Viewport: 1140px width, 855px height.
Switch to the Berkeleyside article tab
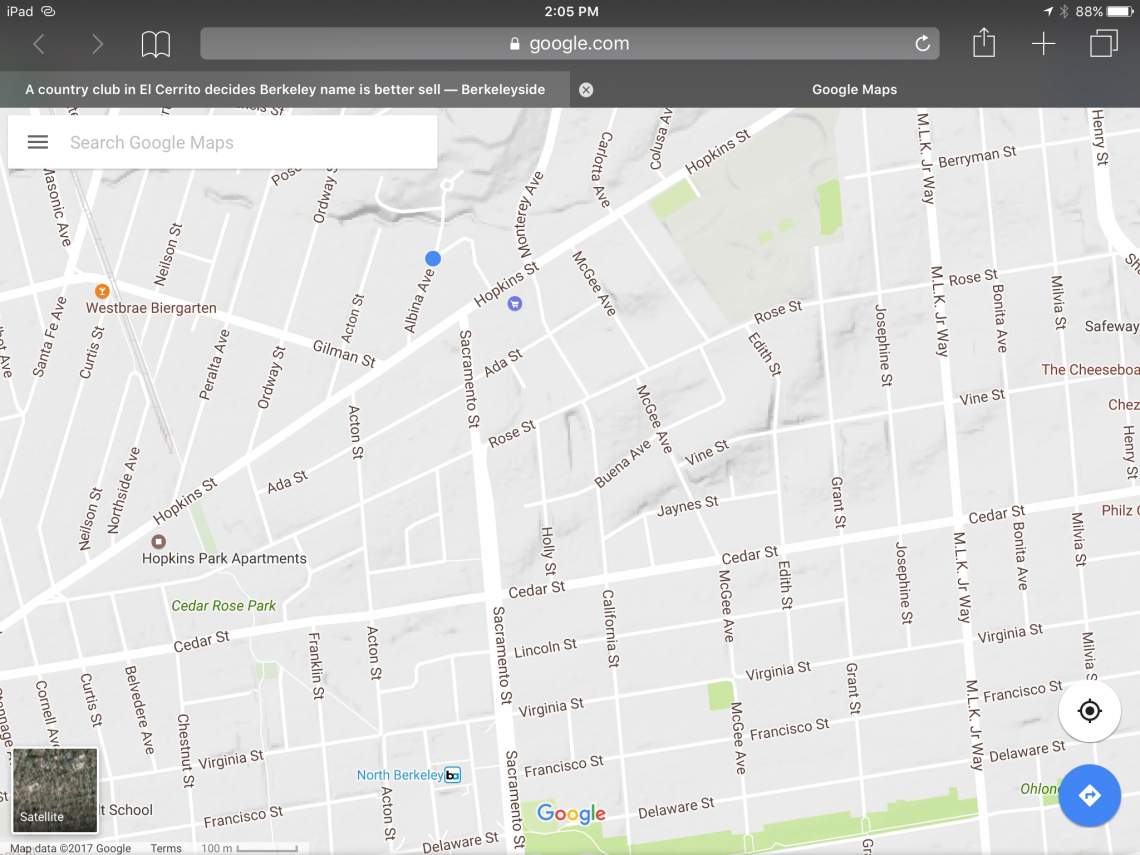[x=285, y=89]
